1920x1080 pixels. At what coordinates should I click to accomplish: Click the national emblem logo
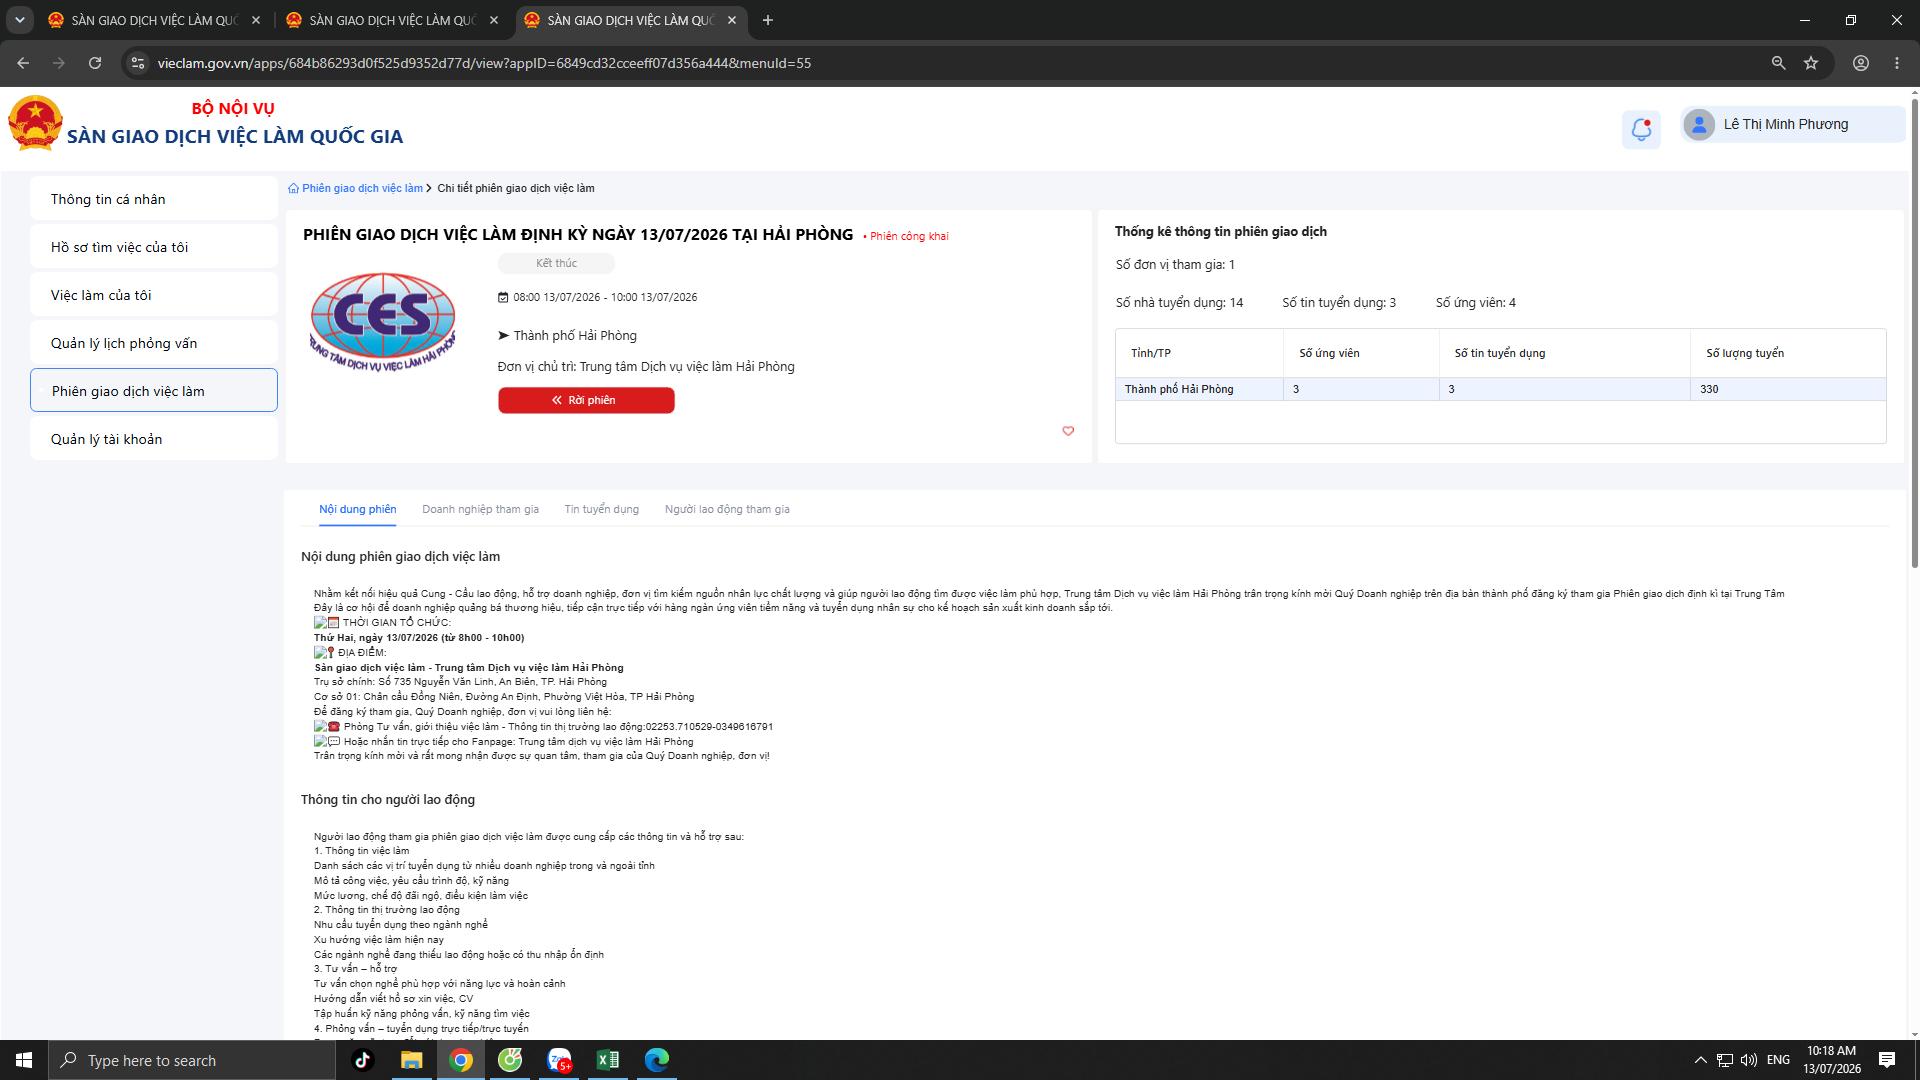35,123
